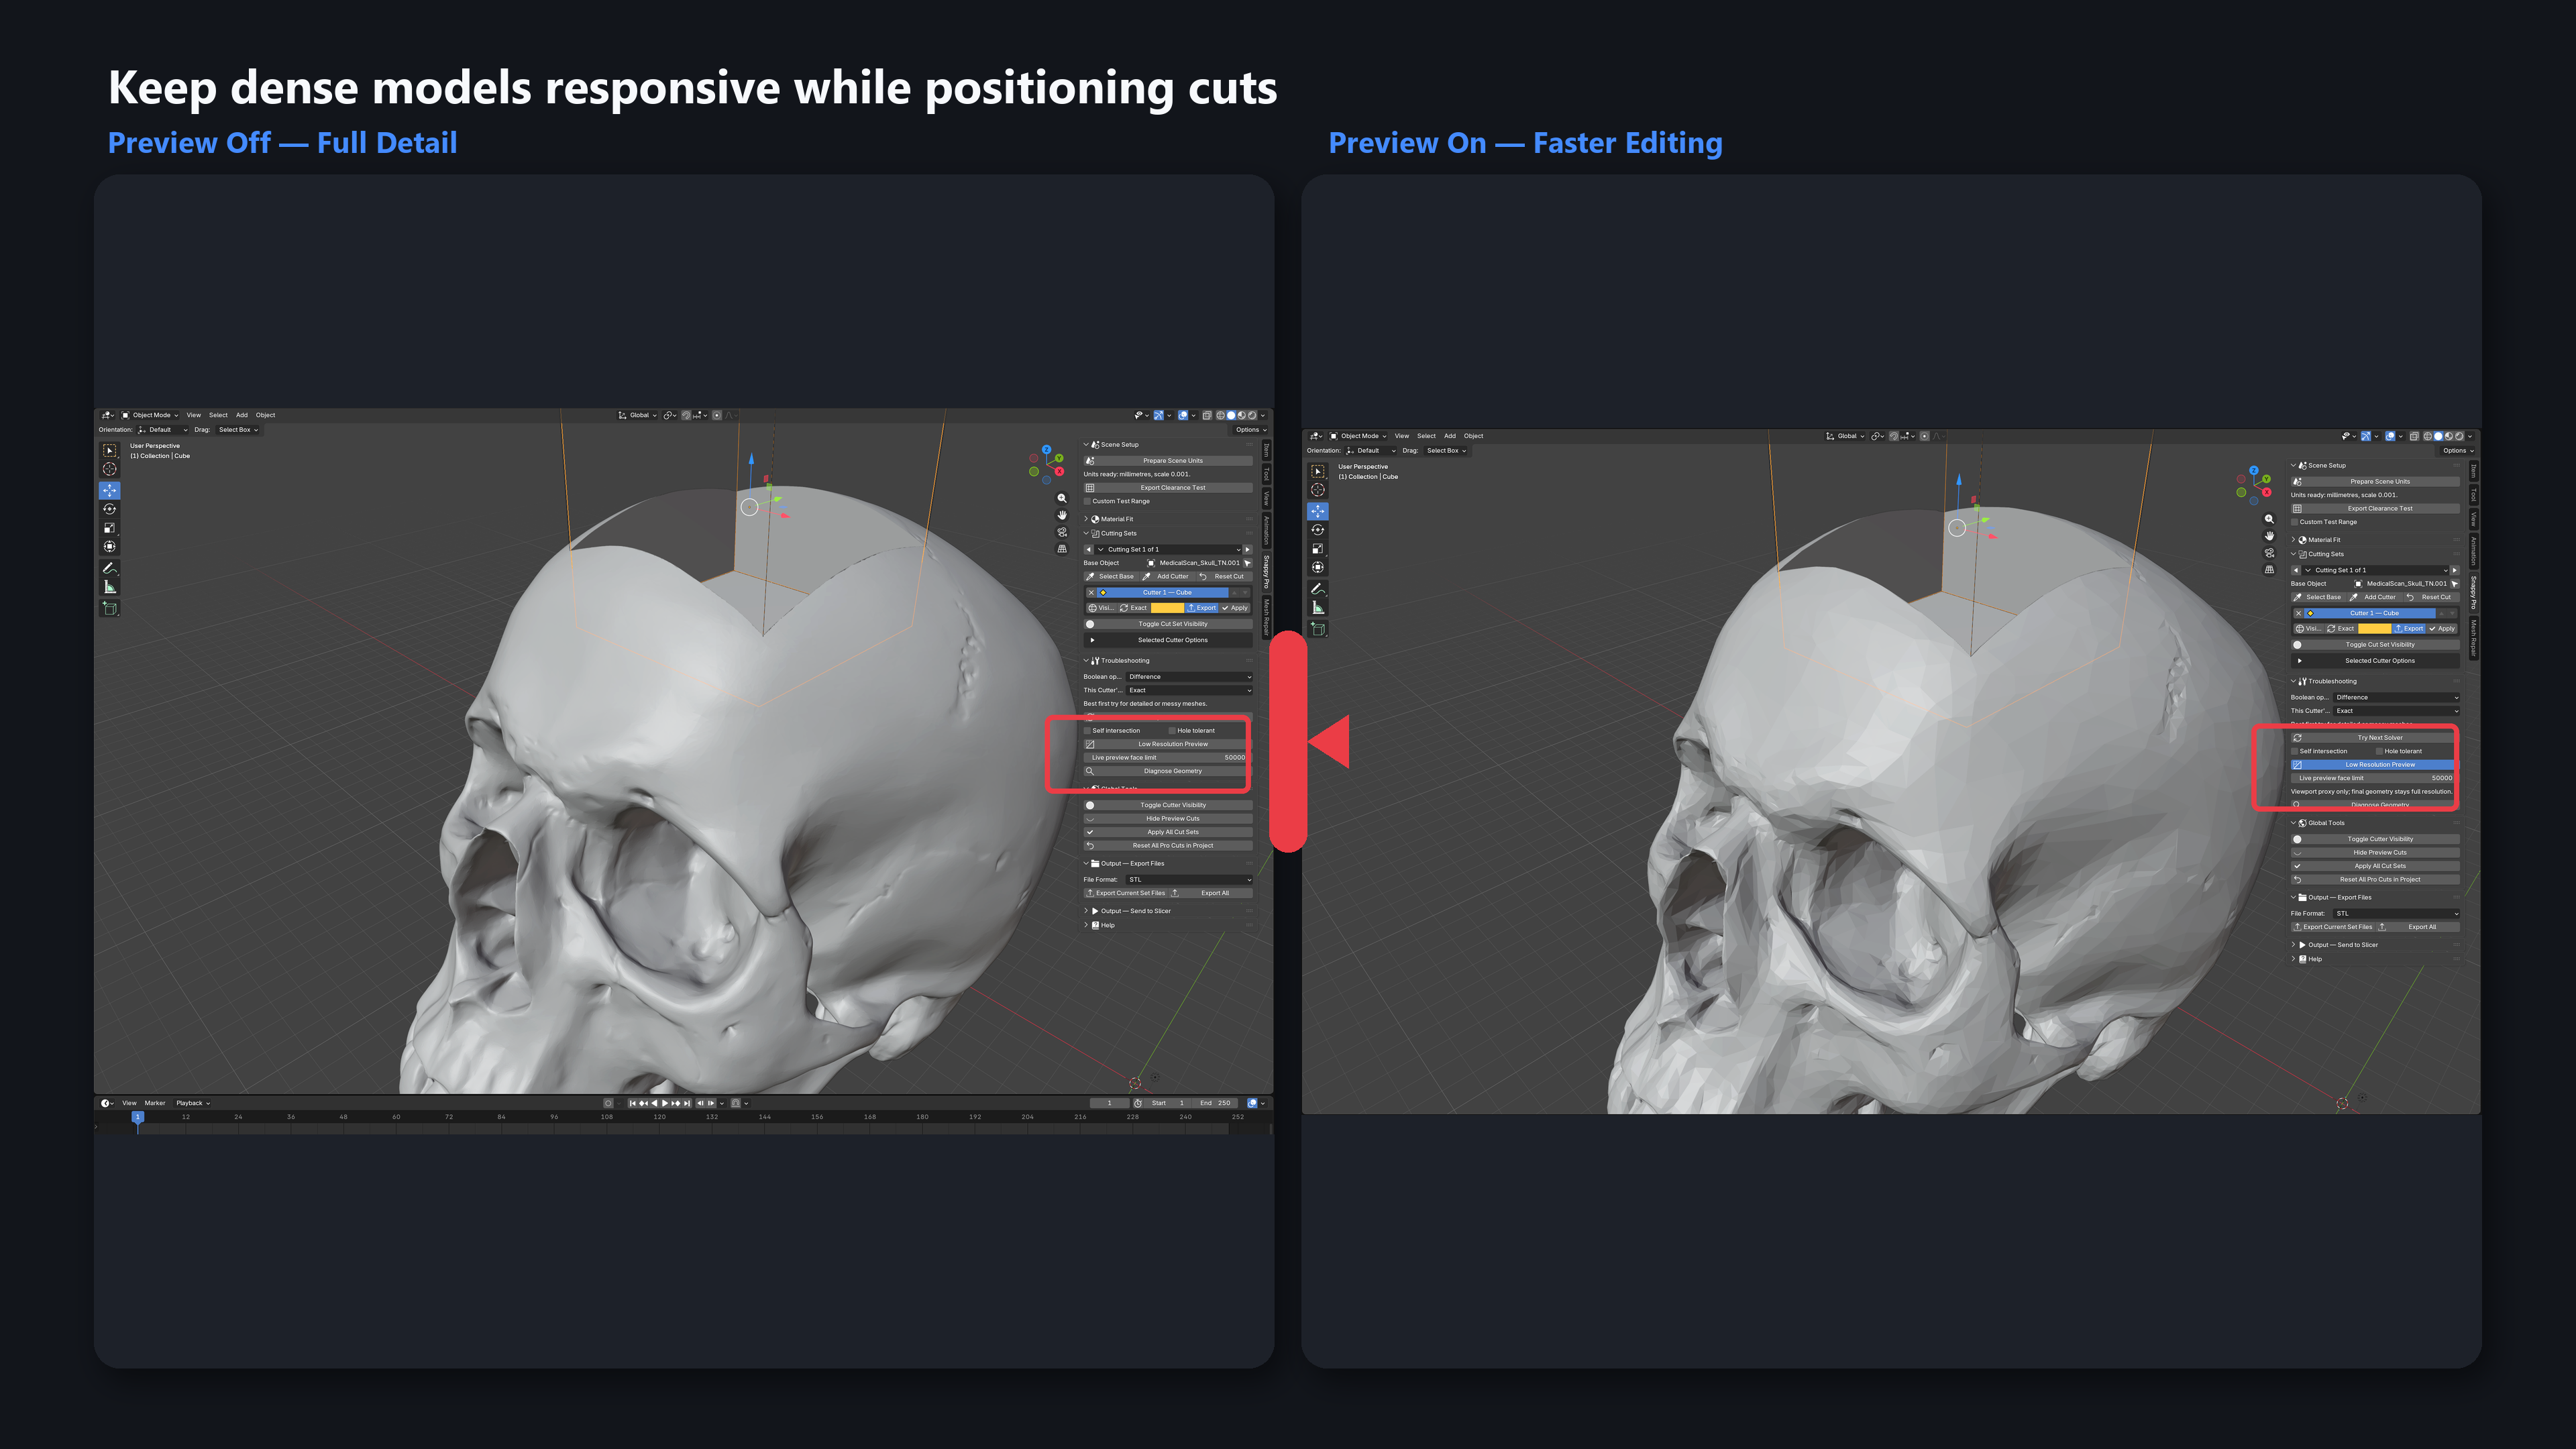The image size is (2576, 1449).
Task: Turn on Low Resolution Preview in left panel
Action: tap(1168, 744)
